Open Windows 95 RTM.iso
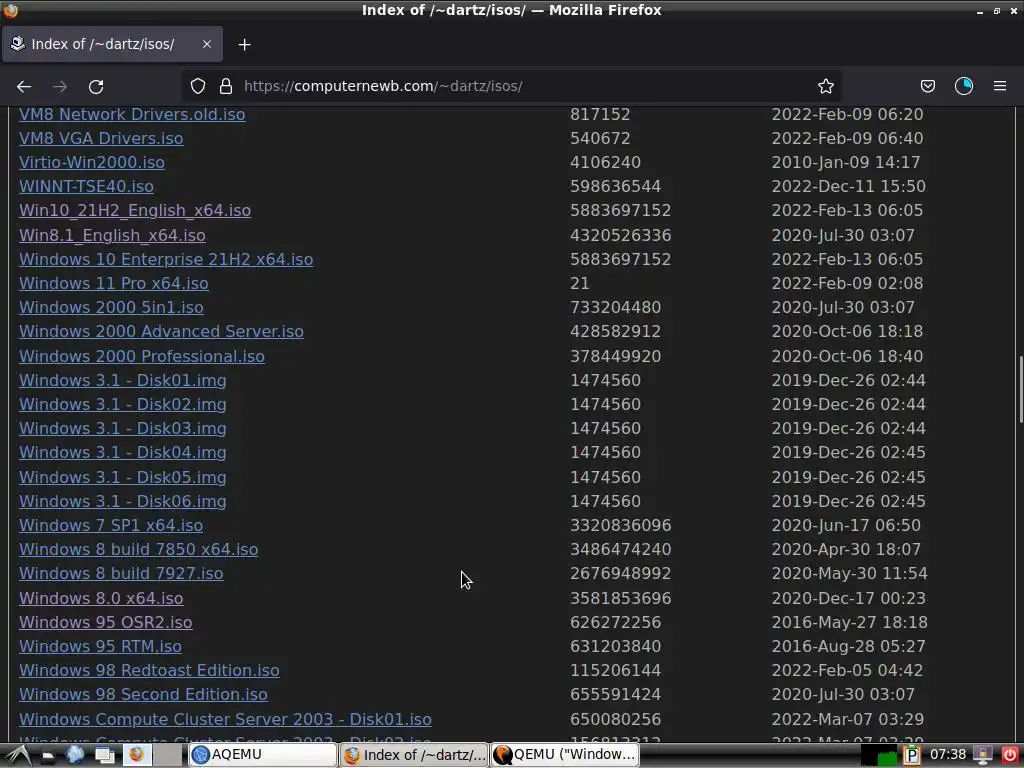1024x768 pixels. click(x=101, y=647)
